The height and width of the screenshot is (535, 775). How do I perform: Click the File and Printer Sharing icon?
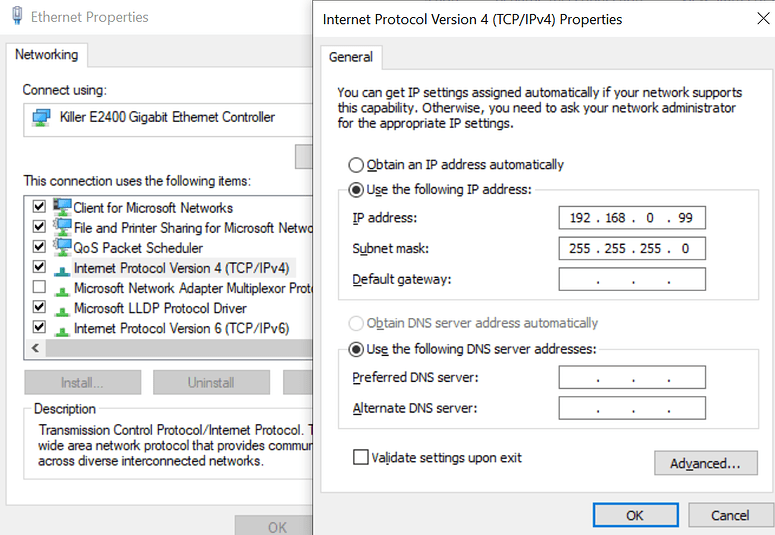pyautogui.click(x=62, y=228)
